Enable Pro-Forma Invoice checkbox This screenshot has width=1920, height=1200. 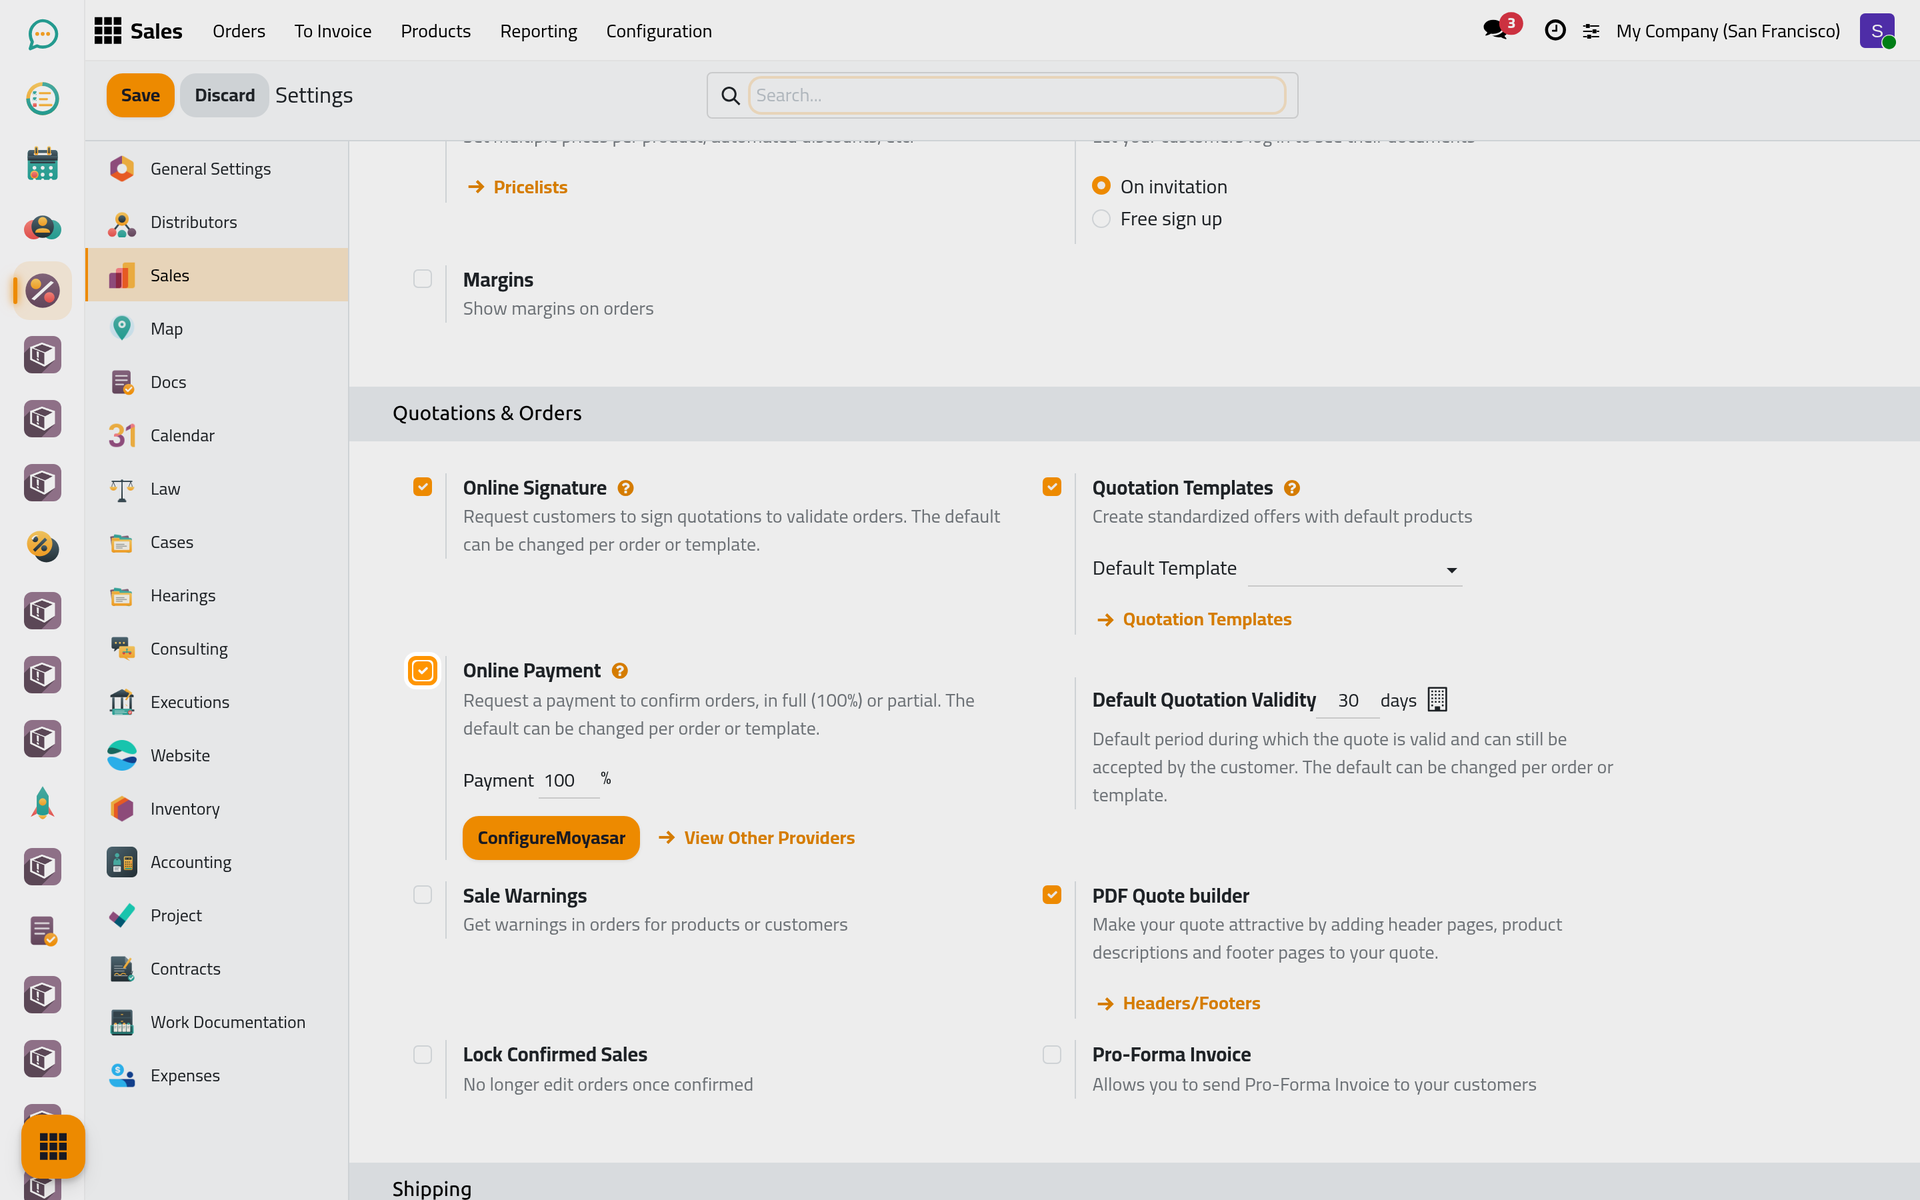click(x=1052, y=1055)
